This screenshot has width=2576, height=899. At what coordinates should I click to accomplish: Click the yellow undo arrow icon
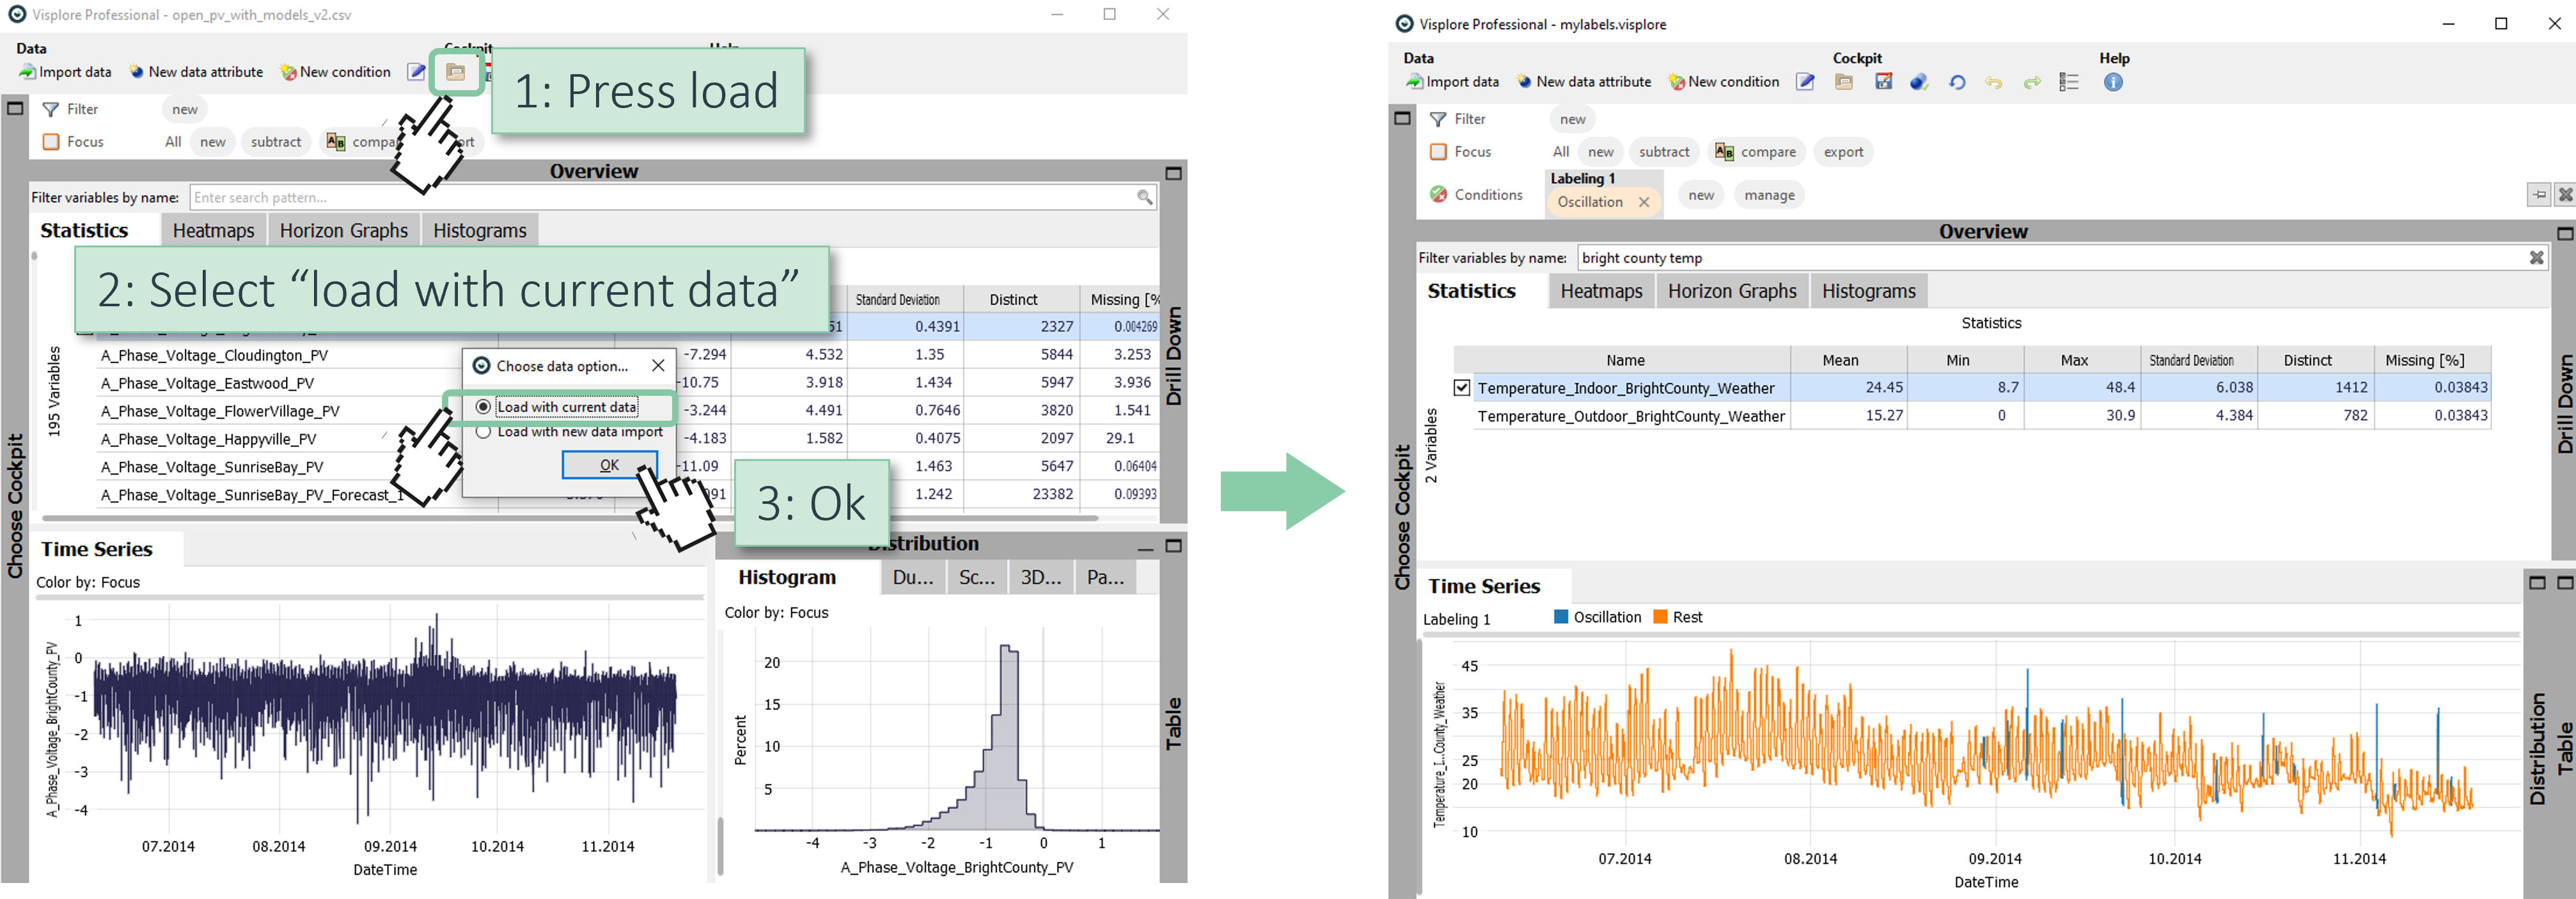(x=1994, y=82)
